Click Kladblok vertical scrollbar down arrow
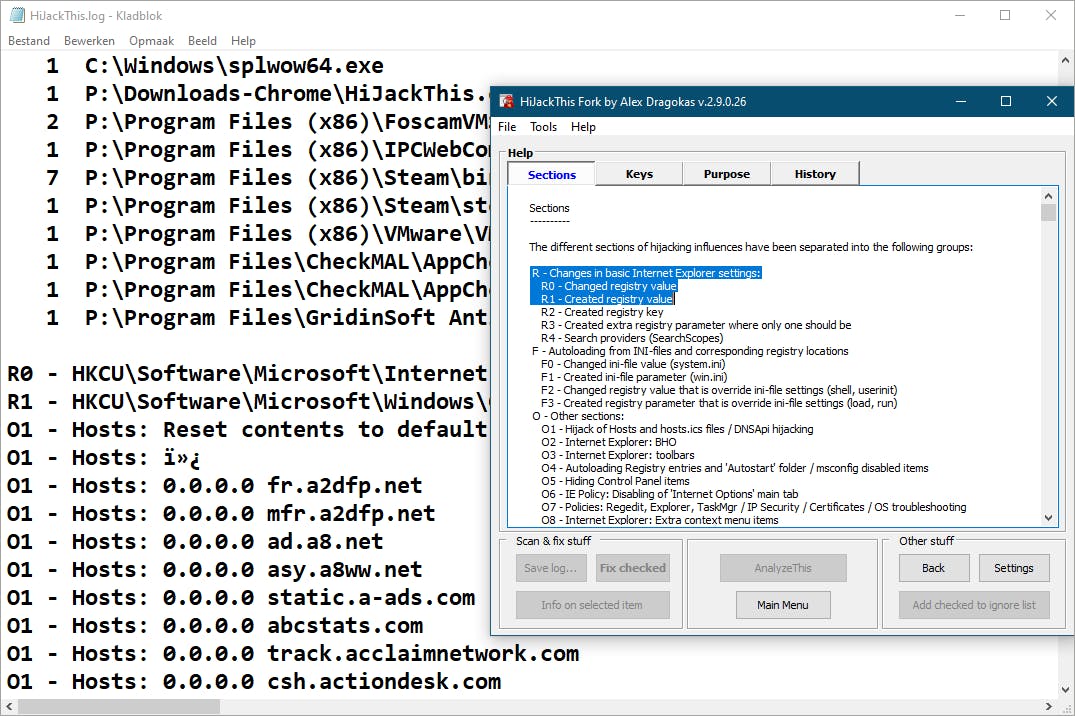 [x=1065, y=690]
